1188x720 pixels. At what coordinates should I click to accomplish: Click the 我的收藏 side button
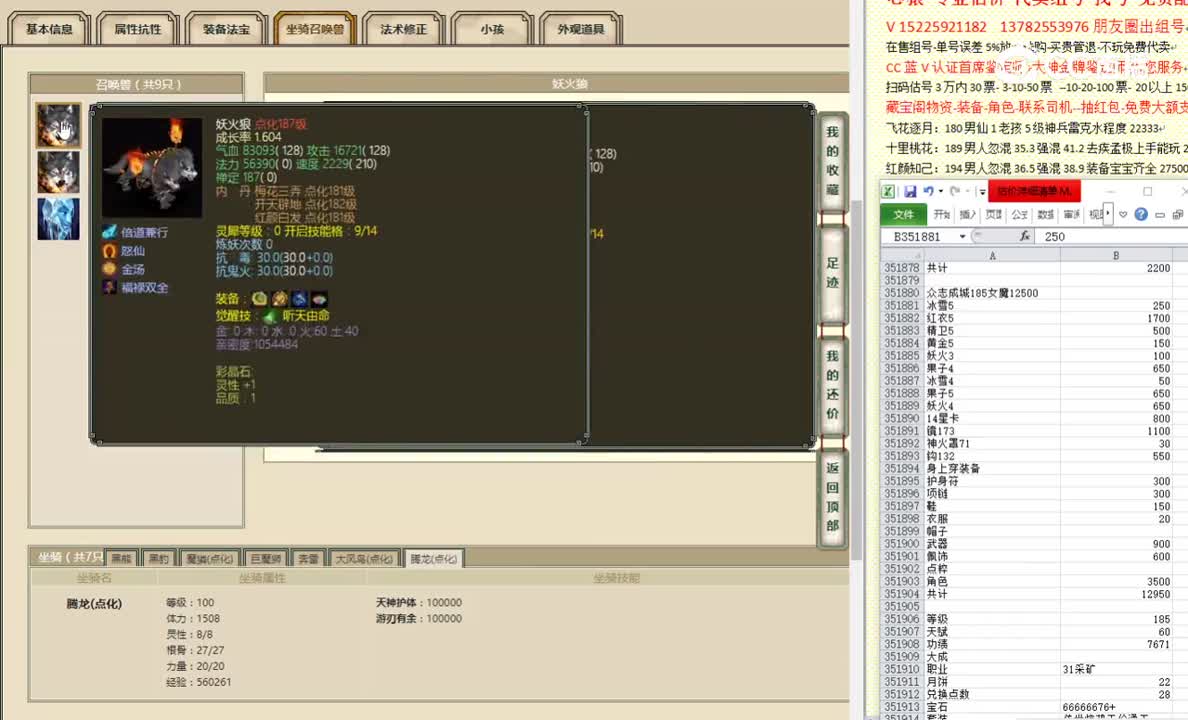832,161
